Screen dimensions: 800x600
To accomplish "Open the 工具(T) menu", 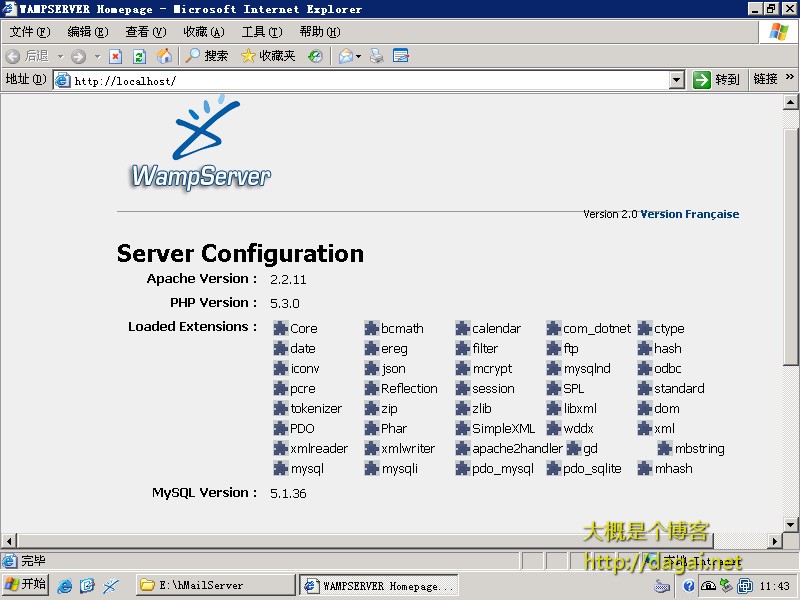I will pos(261,32).
